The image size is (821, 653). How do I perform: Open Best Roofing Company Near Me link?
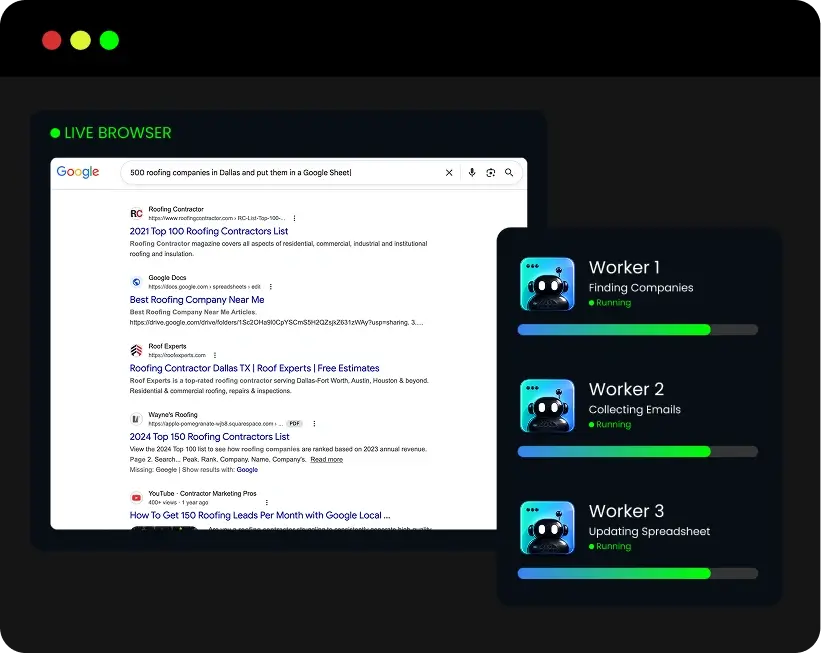pos(197,300)
